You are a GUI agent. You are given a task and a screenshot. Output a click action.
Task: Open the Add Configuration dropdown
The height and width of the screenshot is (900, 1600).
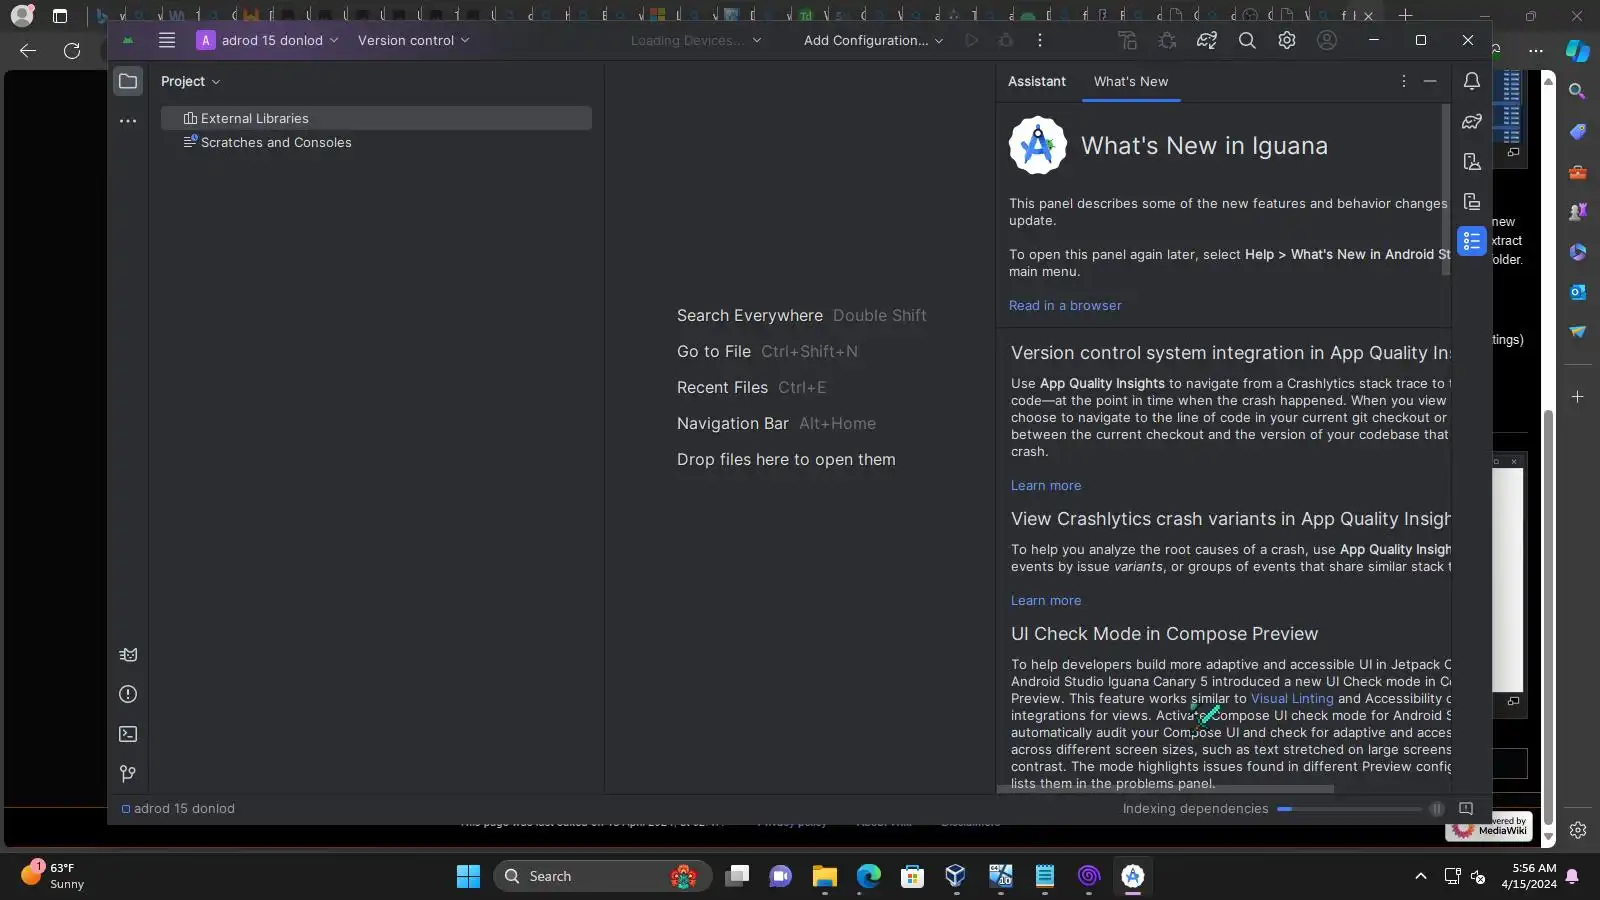[874, 40]
